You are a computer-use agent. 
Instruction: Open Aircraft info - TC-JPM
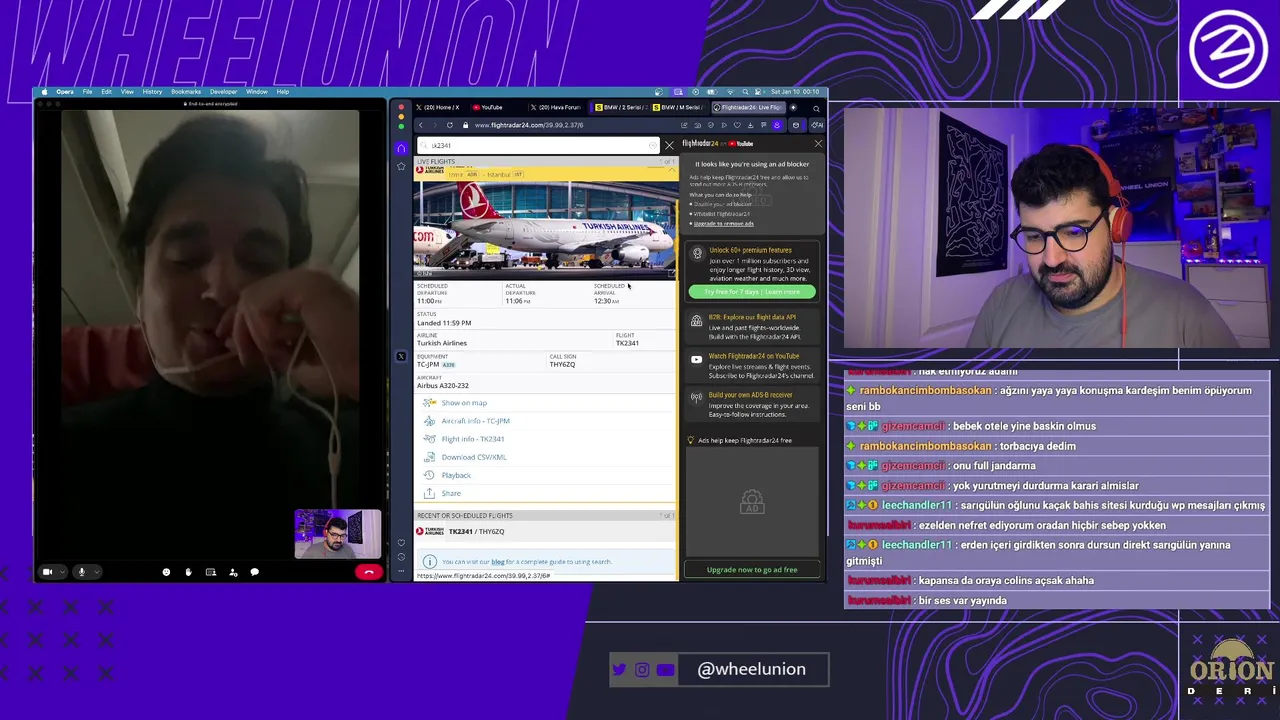tap(475, 421)
